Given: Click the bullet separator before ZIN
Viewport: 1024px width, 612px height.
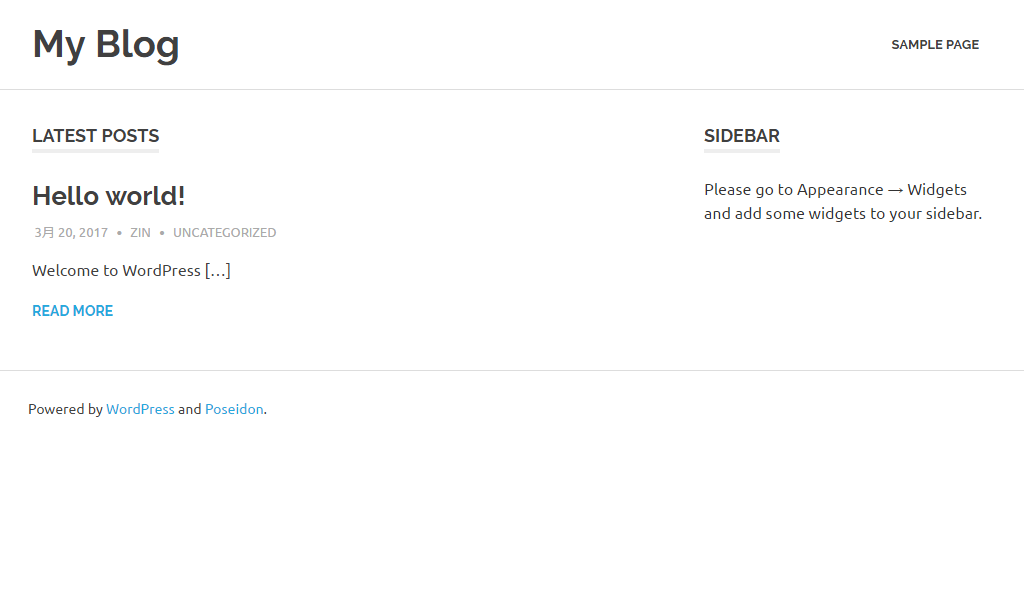Looking at the screenshot, I should [x=119, y=233].
